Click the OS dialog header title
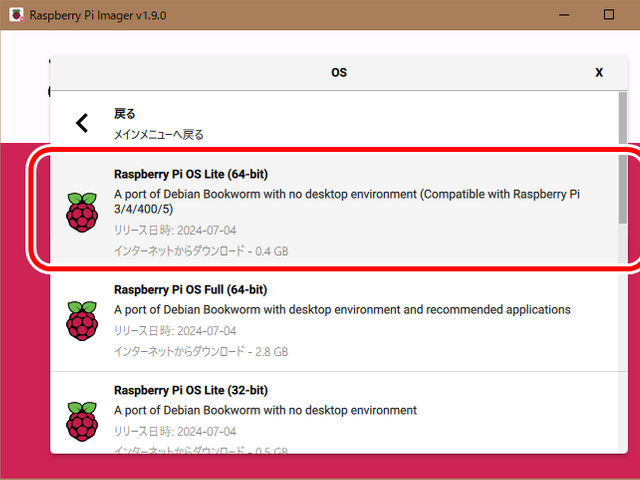The width and height of the screenshot is (640, 480). pos(339,73)
